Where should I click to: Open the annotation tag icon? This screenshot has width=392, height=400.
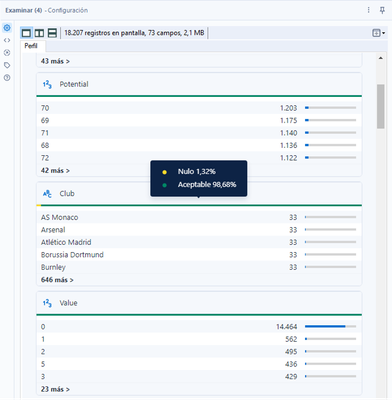7,65
